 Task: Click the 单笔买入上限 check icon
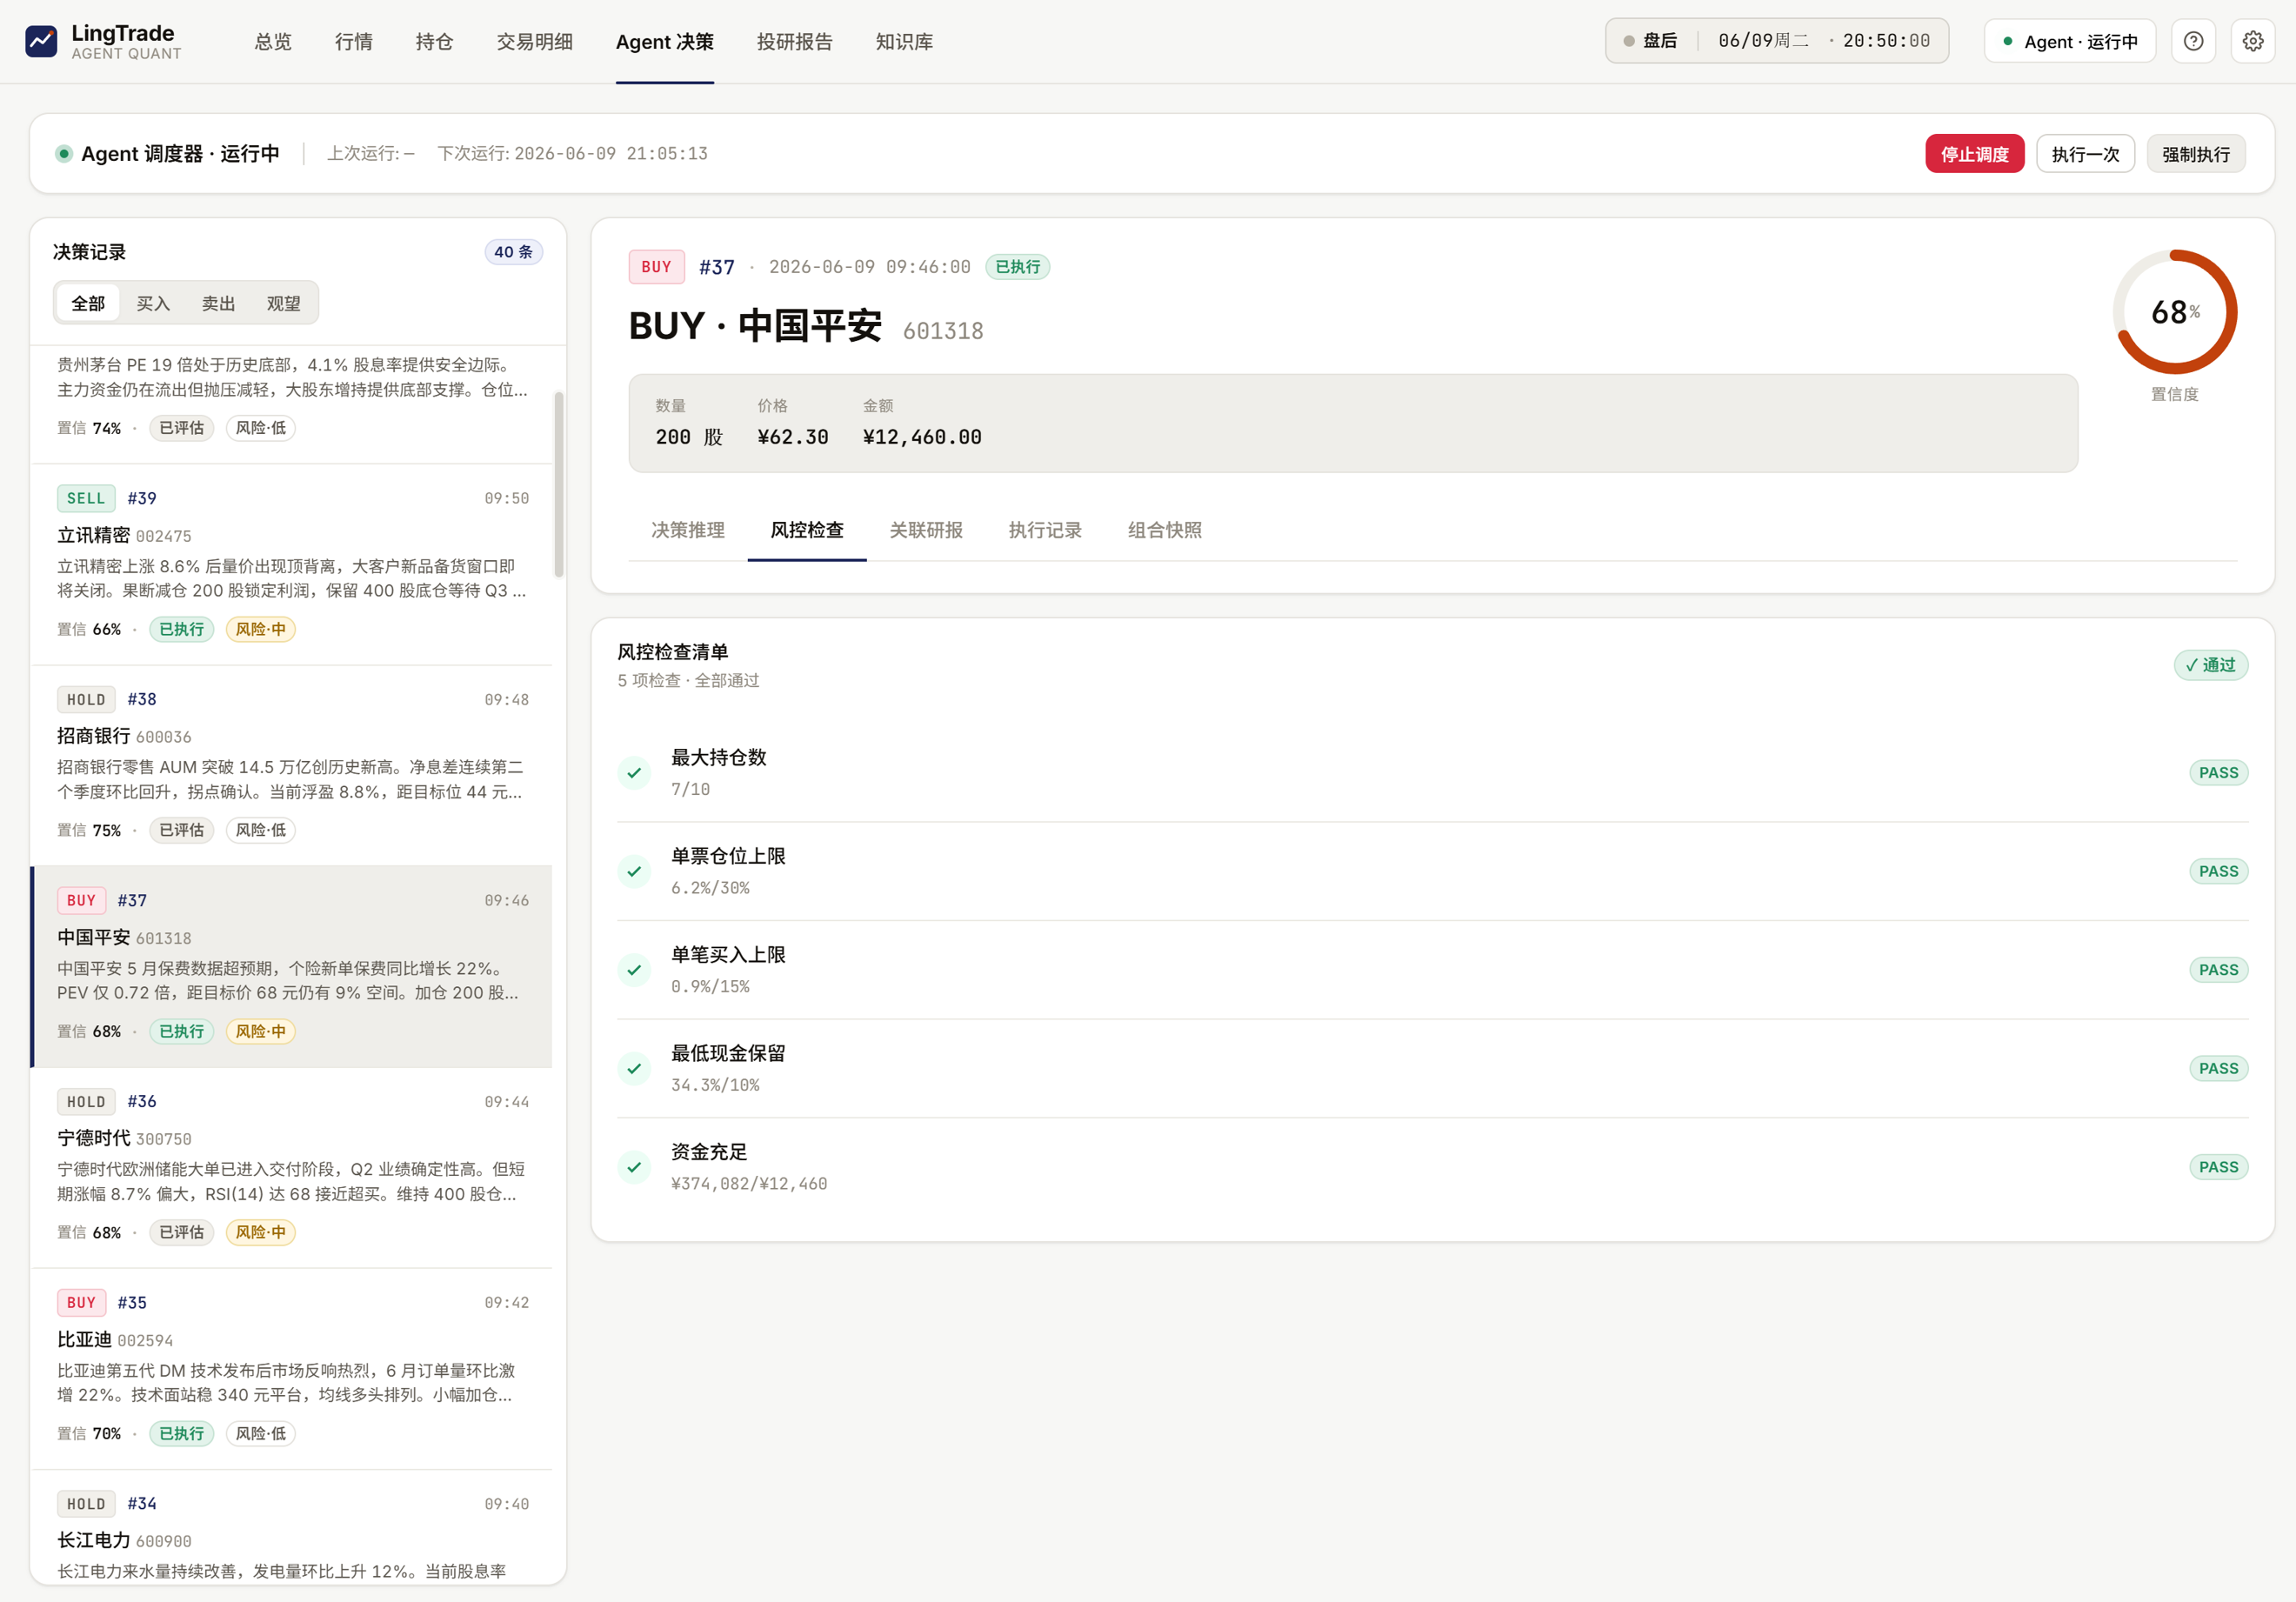[x=634, y=970]
